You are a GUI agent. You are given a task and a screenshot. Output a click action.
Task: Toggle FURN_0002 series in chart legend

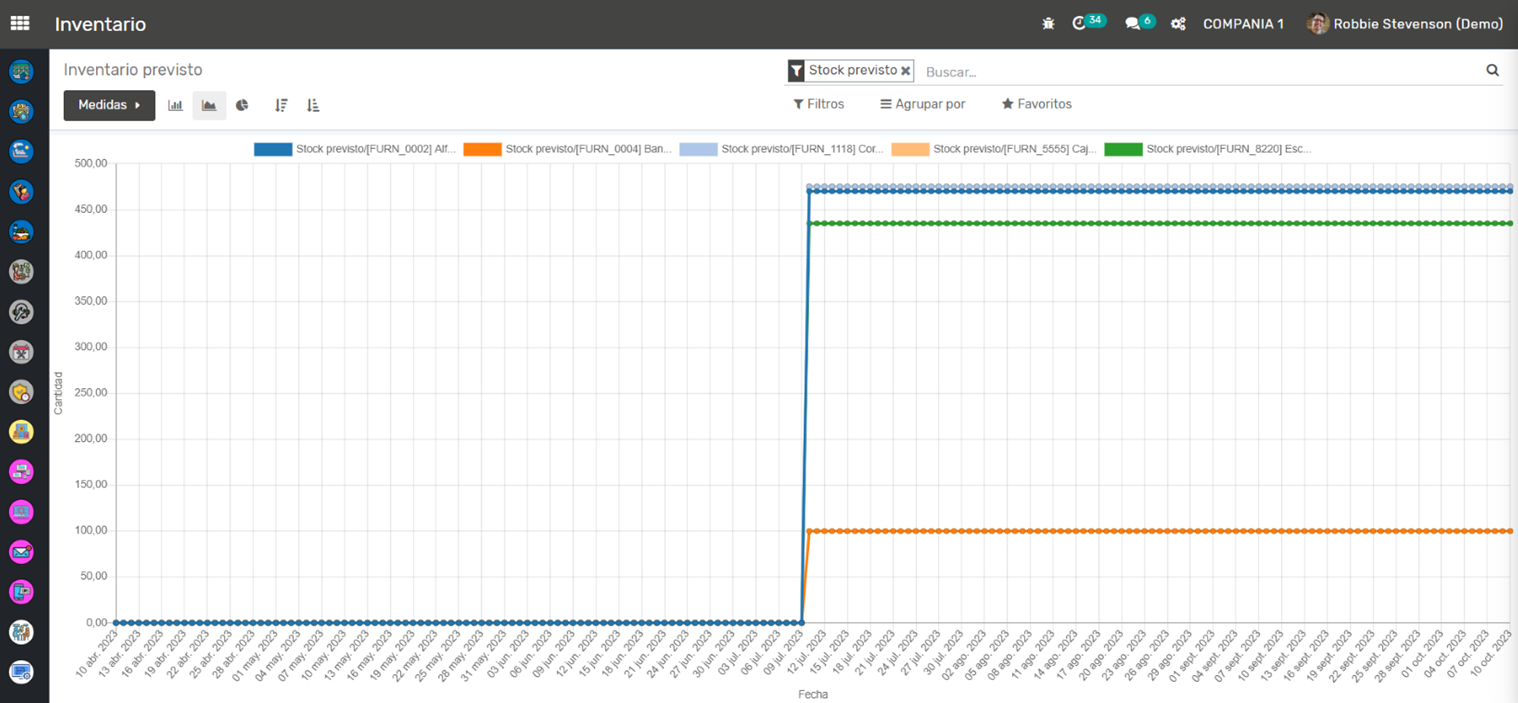(x=355, y=149)
